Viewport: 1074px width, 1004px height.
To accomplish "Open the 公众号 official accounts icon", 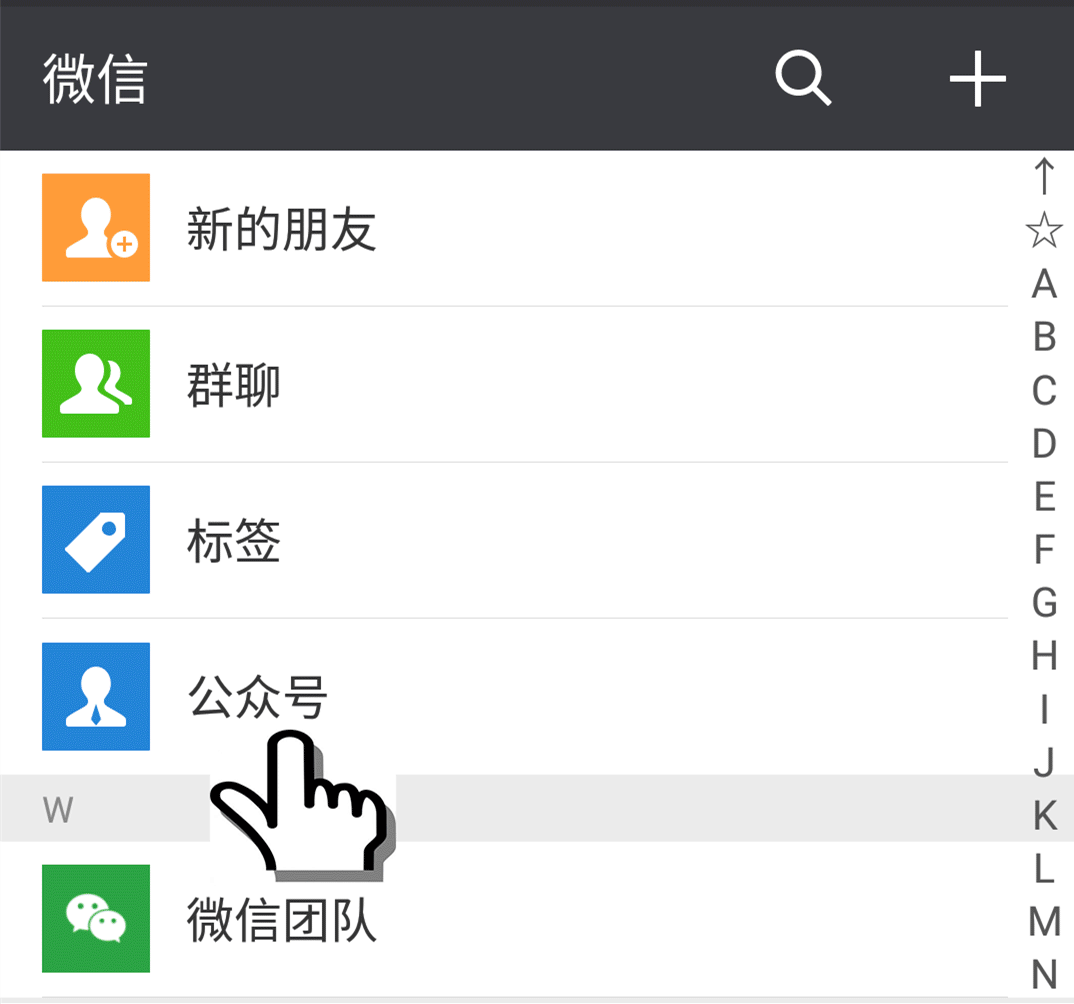I will [96, 696].
